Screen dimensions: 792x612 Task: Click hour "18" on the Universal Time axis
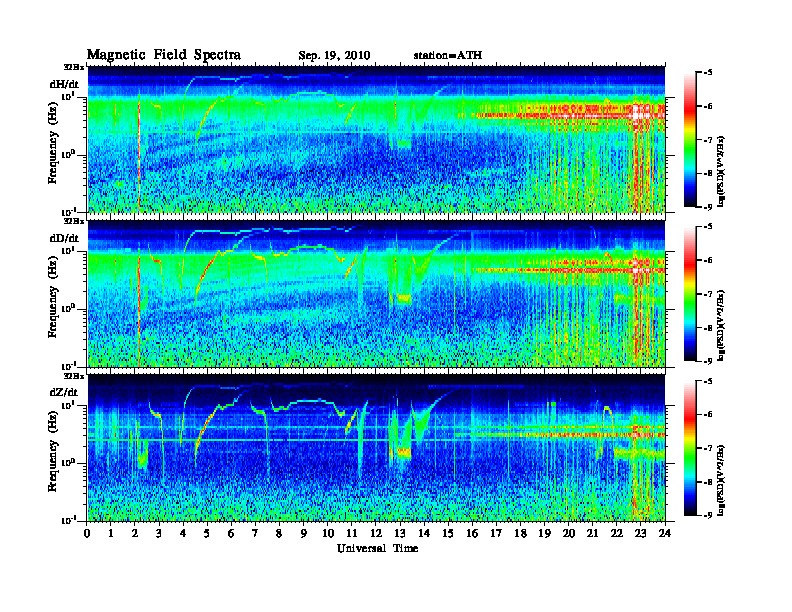pos(521,533)
